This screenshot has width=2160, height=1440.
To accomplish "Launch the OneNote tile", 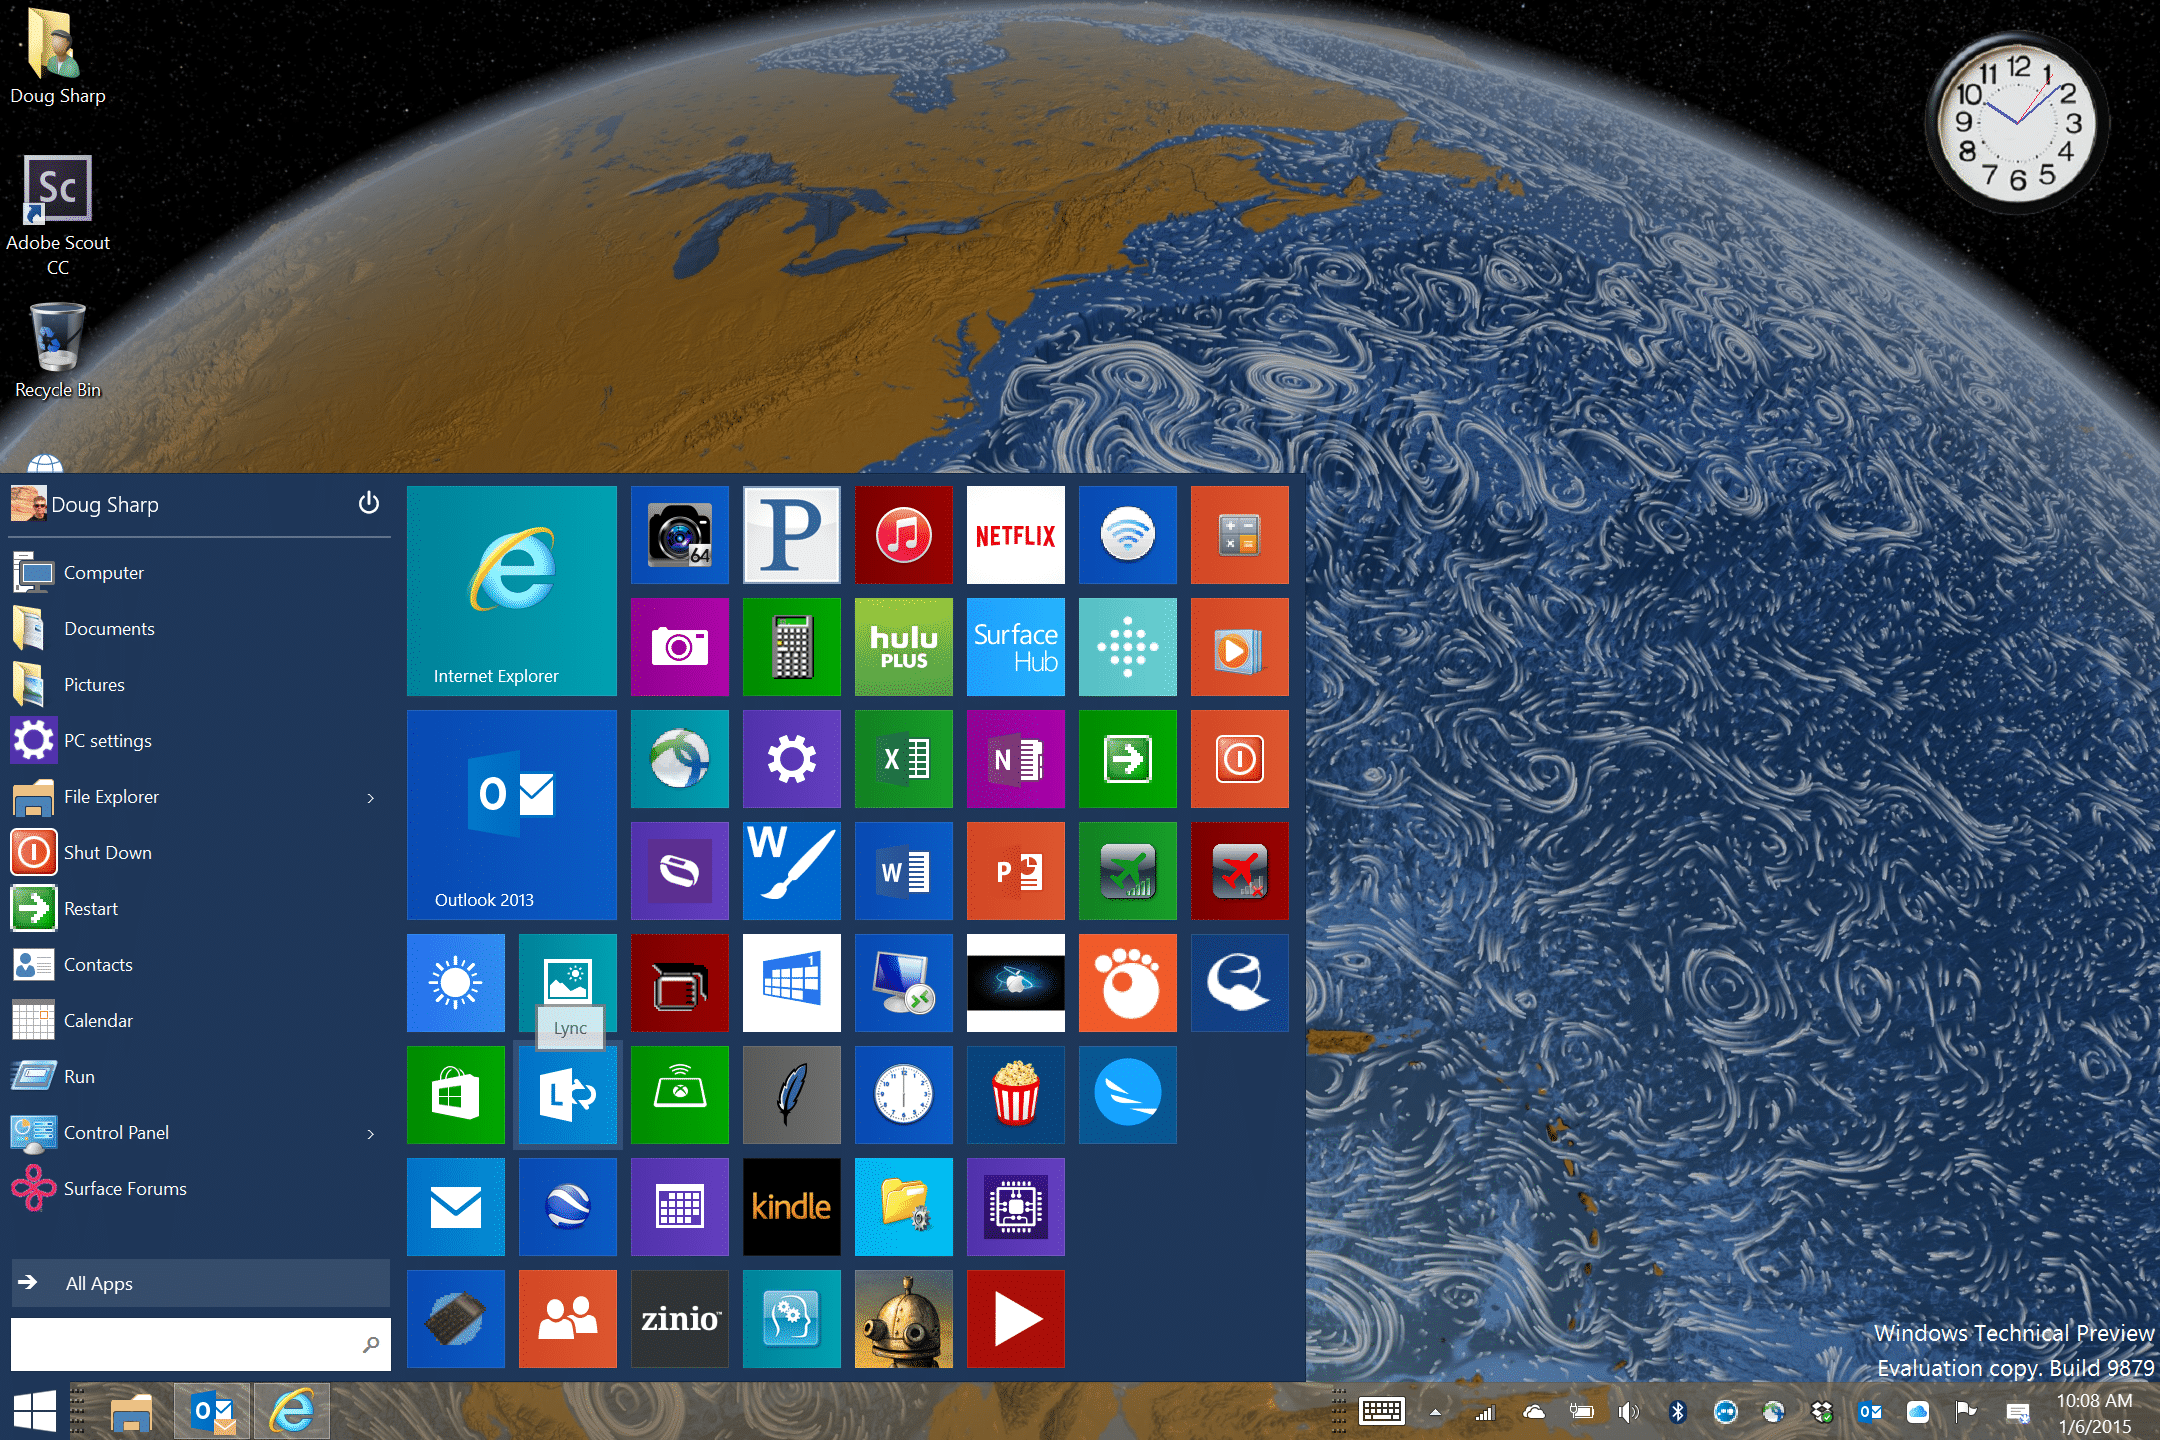I will [x=1016, y=759].
